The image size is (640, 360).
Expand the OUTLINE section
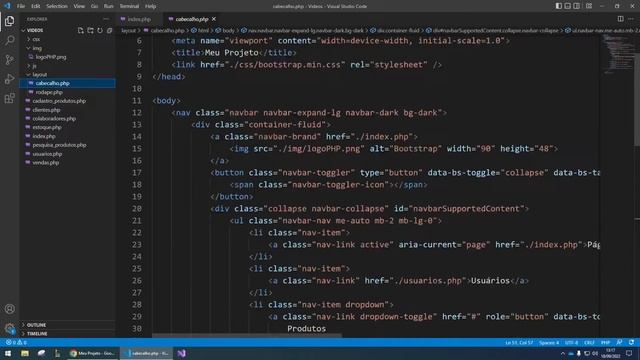coord(36,325)
